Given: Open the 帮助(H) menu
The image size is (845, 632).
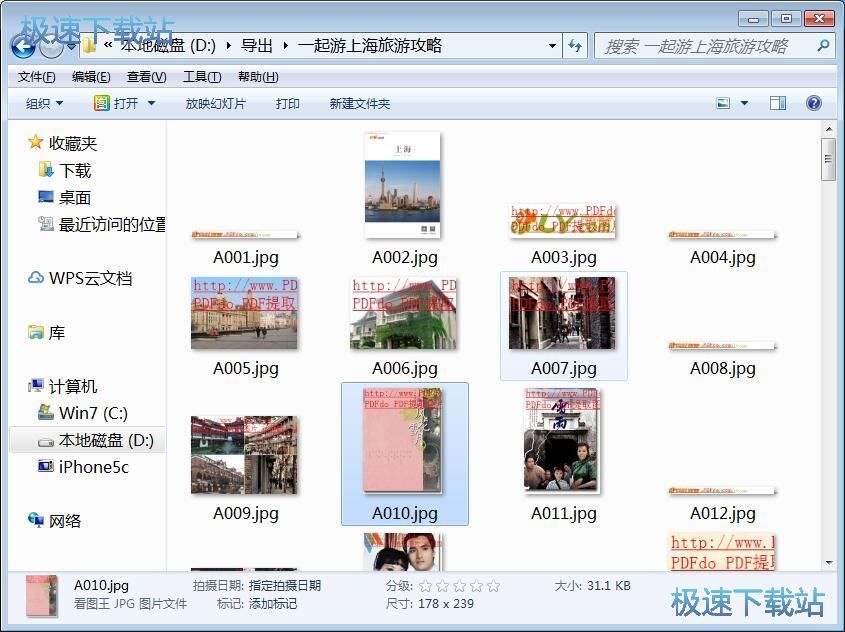Looking at the screenshot, I should 258,77.
